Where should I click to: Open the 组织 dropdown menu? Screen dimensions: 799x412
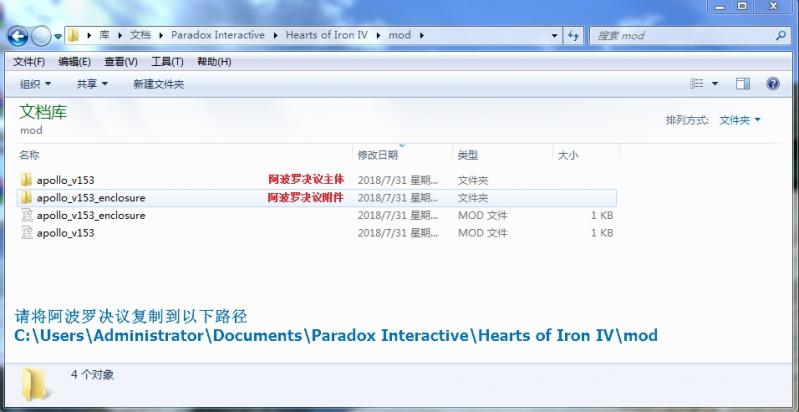35,84
